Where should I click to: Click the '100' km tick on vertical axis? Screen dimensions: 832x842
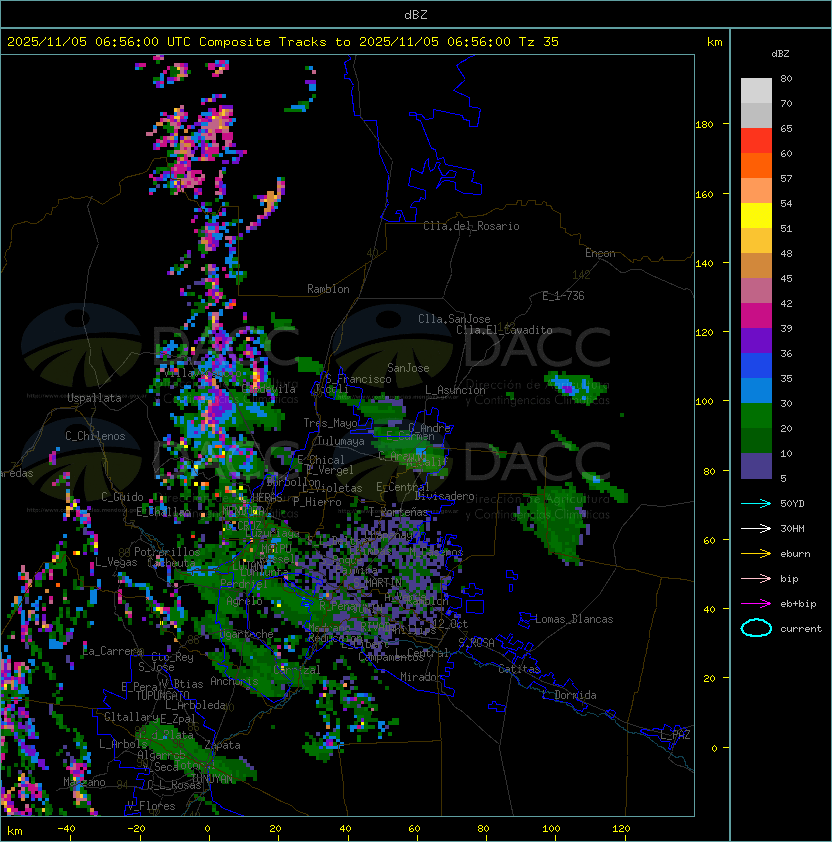pyautogui.click(x=704, y=402)
